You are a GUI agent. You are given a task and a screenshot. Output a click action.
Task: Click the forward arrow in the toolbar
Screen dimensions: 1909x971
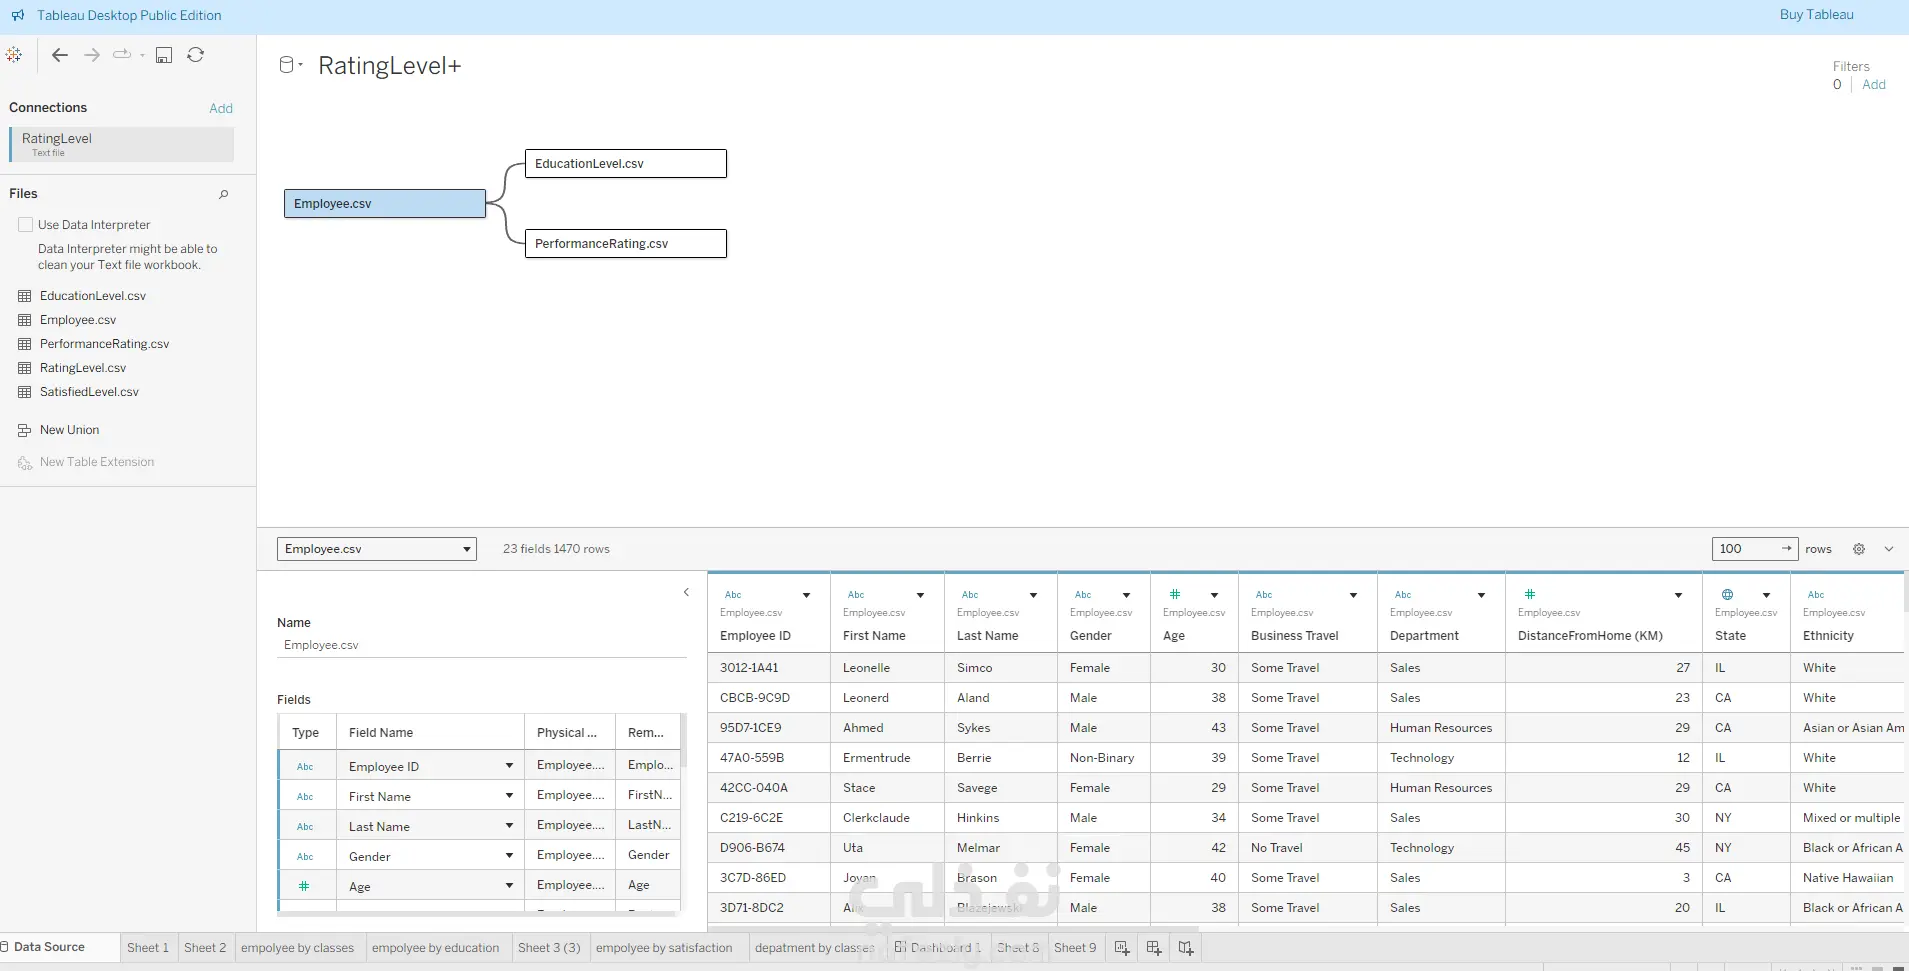click(x=92, y=55)
